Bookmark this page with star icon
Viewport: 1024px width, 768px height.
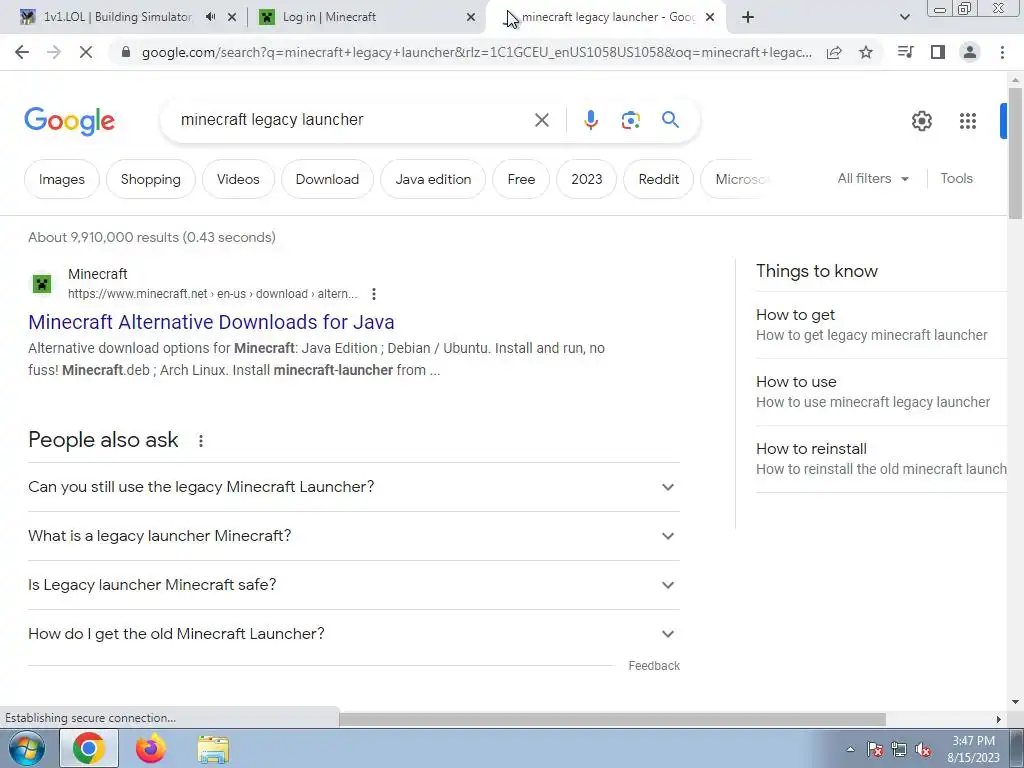coord(866,52)
